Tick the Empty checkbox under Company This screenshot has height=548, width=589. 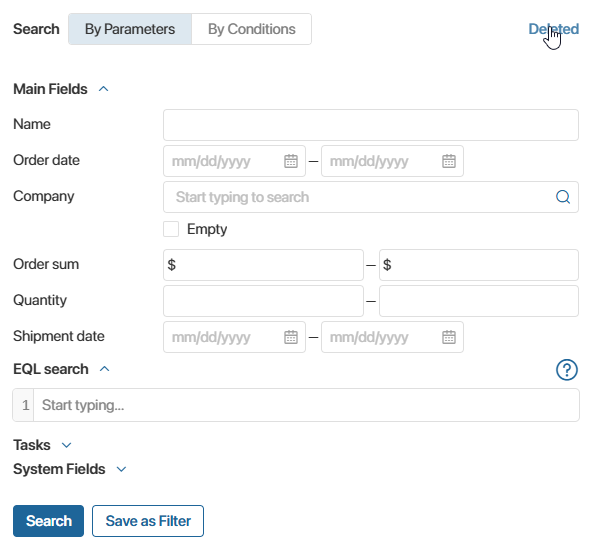point(171,229)
